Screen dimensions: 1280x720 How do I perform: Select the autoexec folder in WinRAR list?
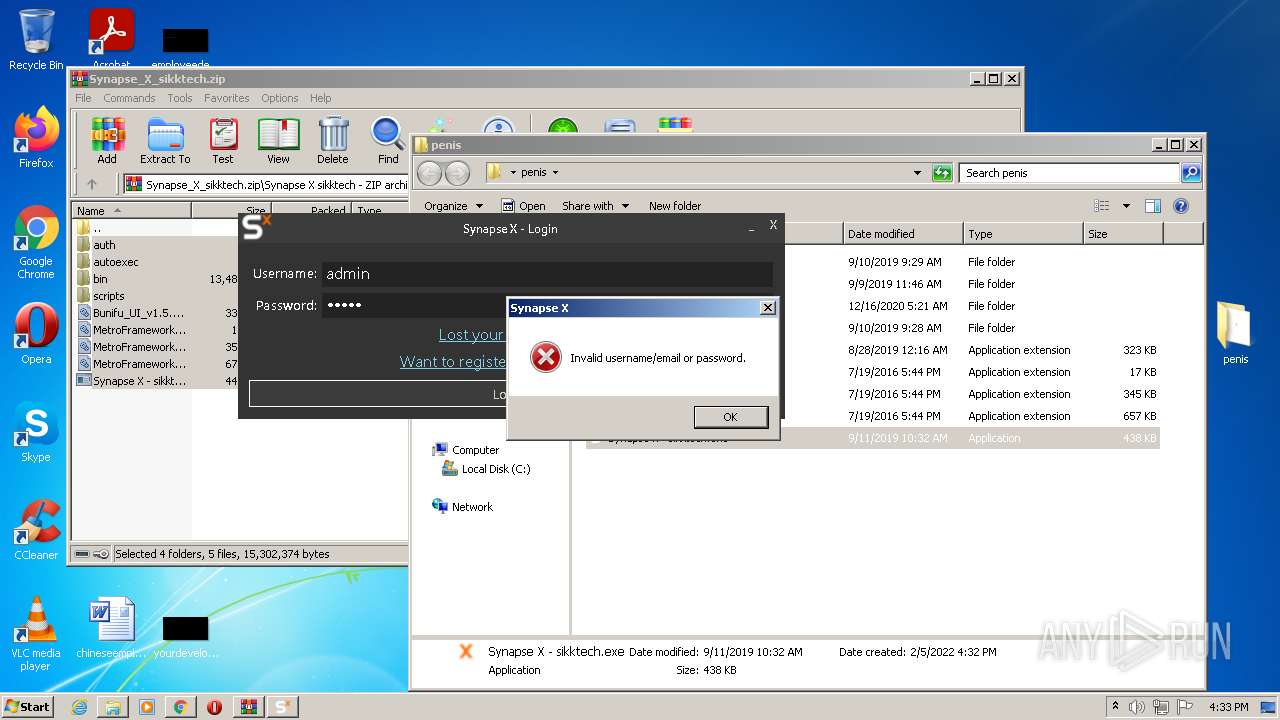pyautogui.click(x=116, y=262)
